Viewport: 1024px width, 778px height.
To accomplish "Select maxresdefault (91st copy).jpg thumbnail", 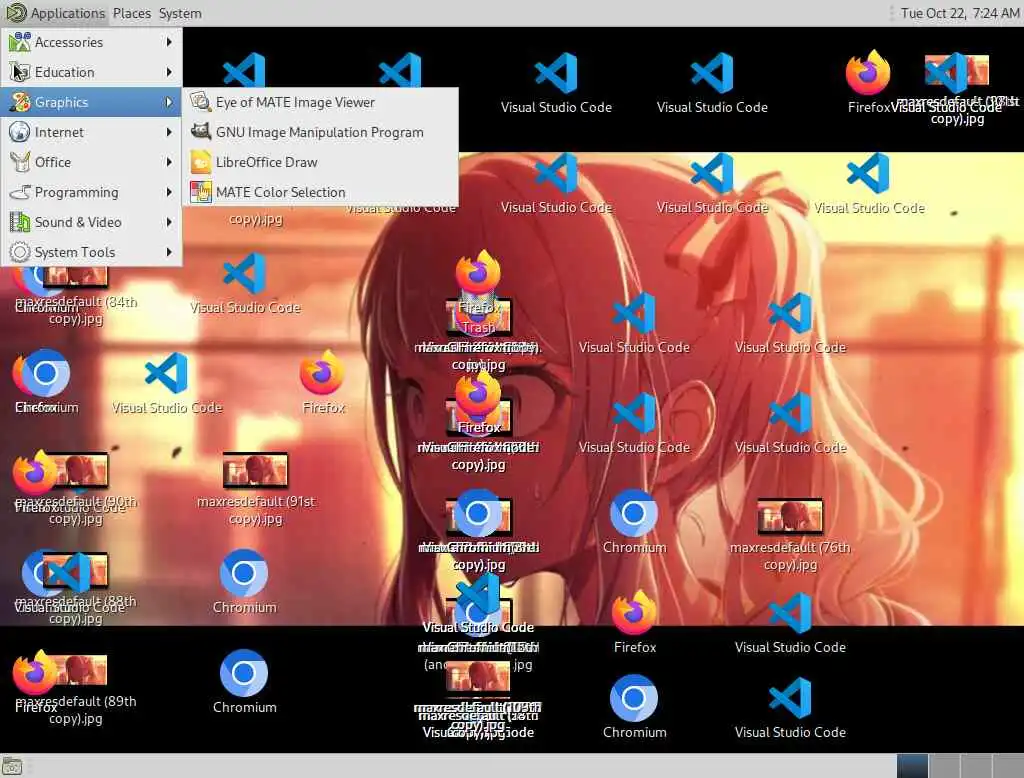I will (255, 470).
